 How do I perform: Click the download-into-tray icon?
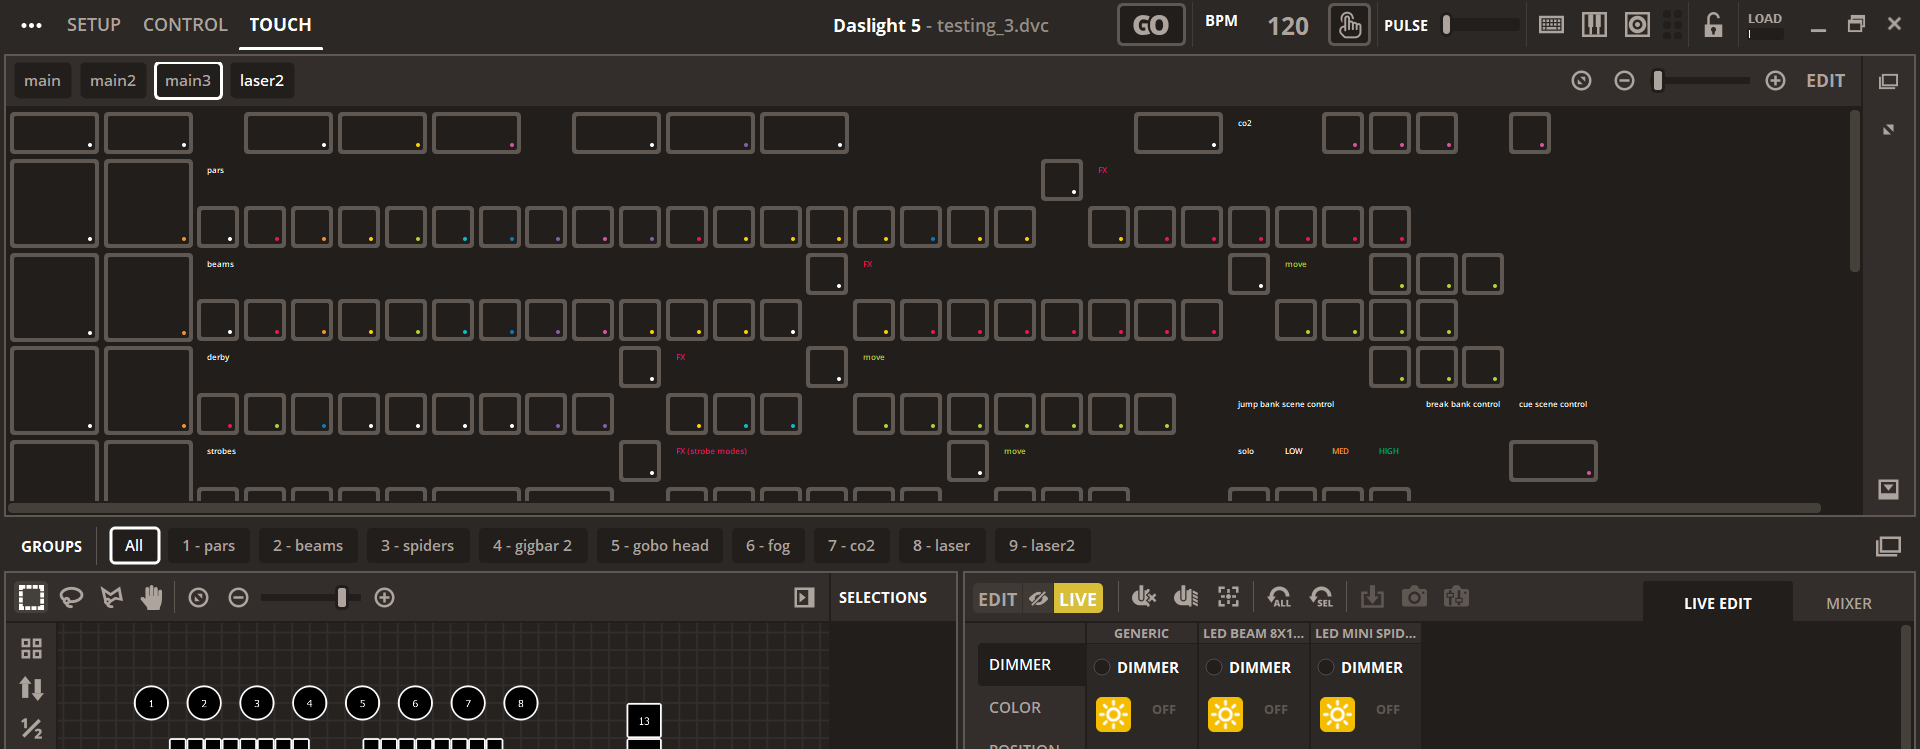pos(1372,597)
